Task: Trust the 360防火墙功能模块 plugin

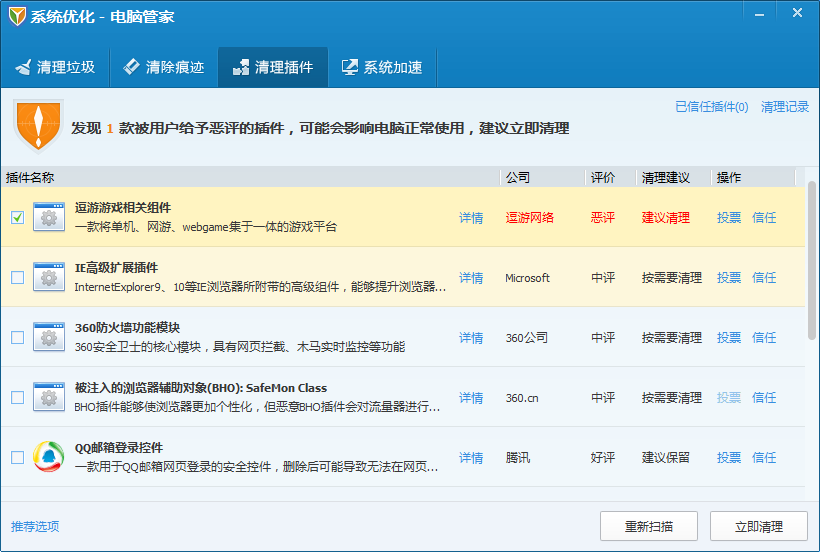Action: (764, 338)
